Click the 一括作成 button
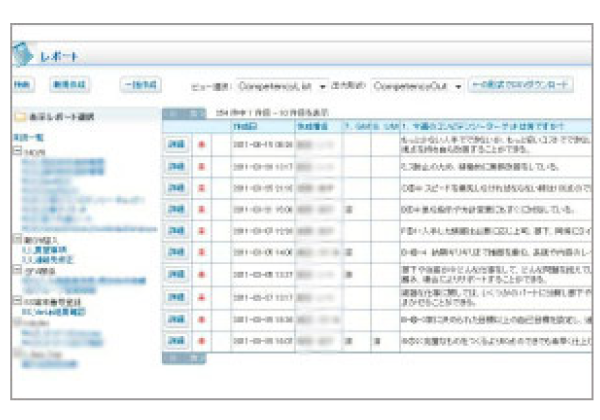Viewport: 600px width, 420px height. click(141, 86)
